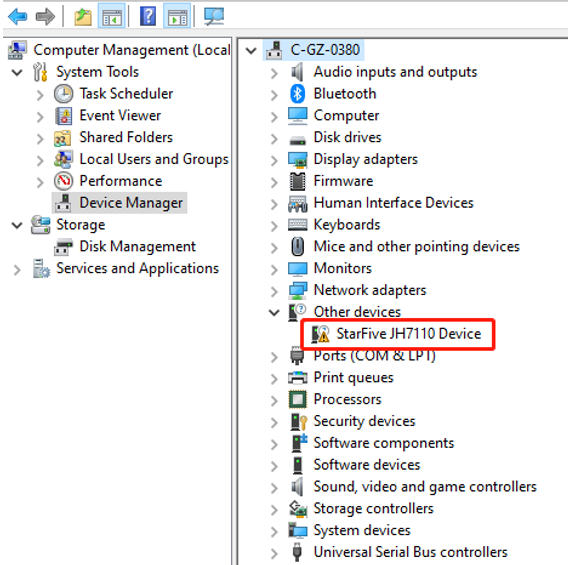Click the Processors chip icon
Screen dimensions: 568x565
pos(297,399)
